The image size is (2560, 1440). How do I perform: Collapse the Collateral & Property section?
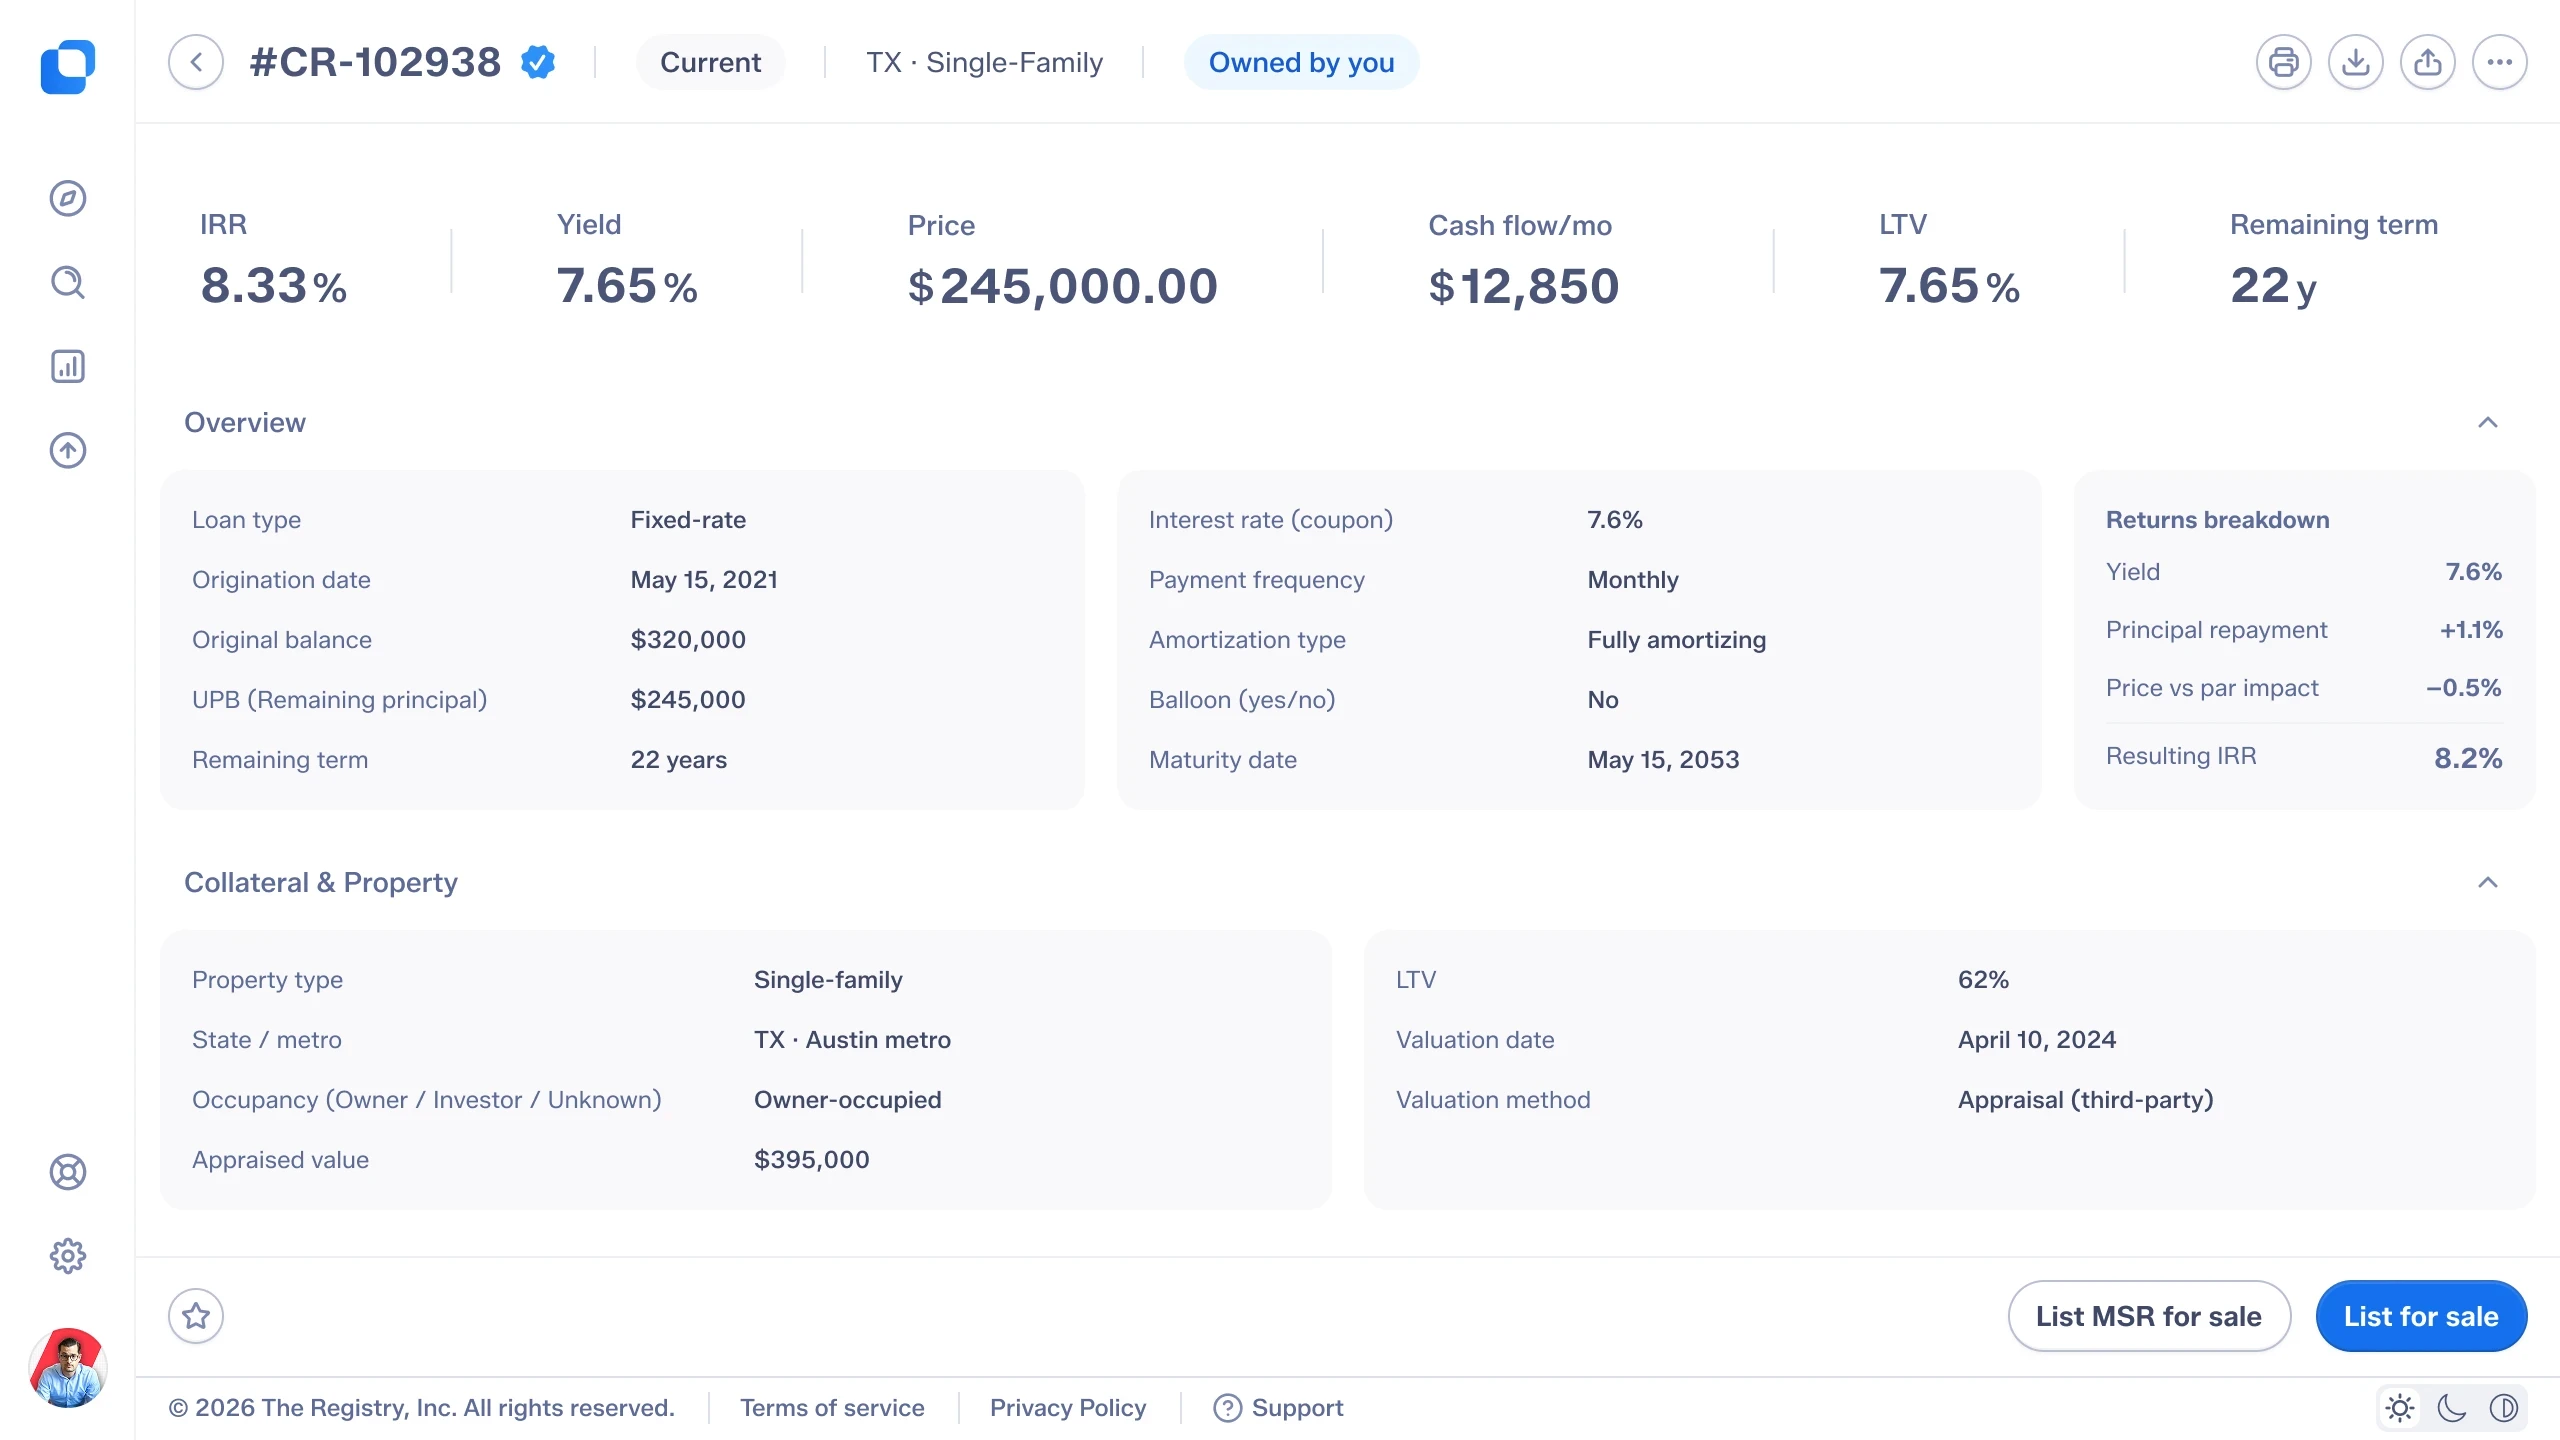(x=2488, y=882)
